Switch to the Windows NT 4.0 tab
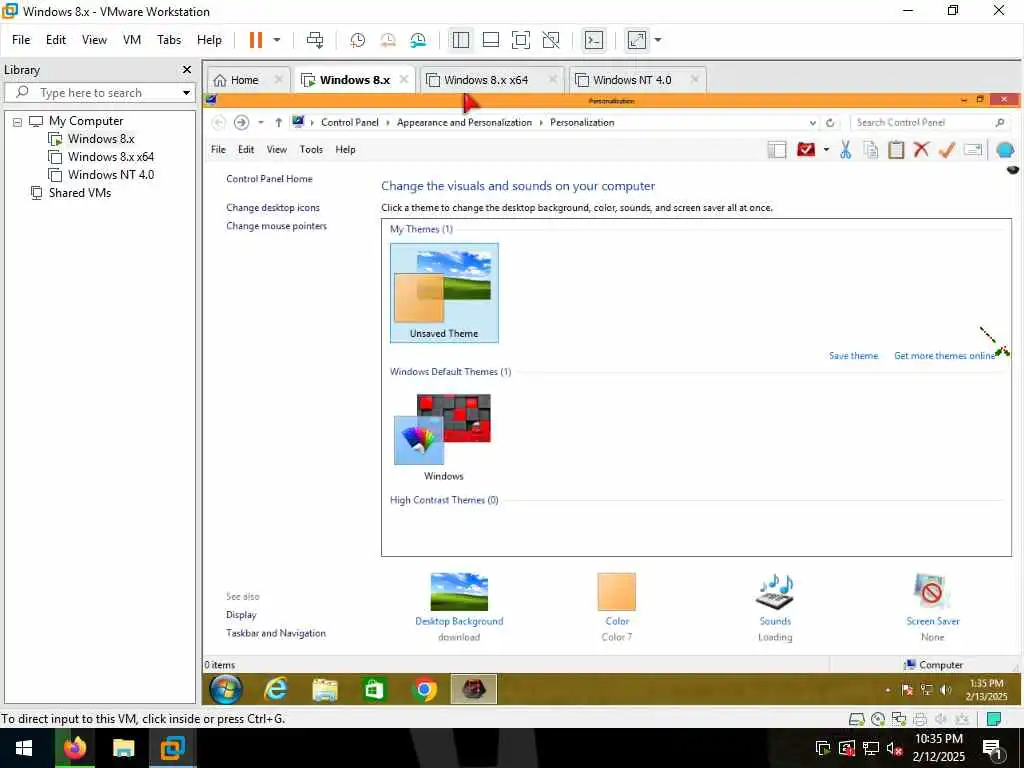This screenshot has height=768, width=1024. pyautogui.click(x=632, y=80)
